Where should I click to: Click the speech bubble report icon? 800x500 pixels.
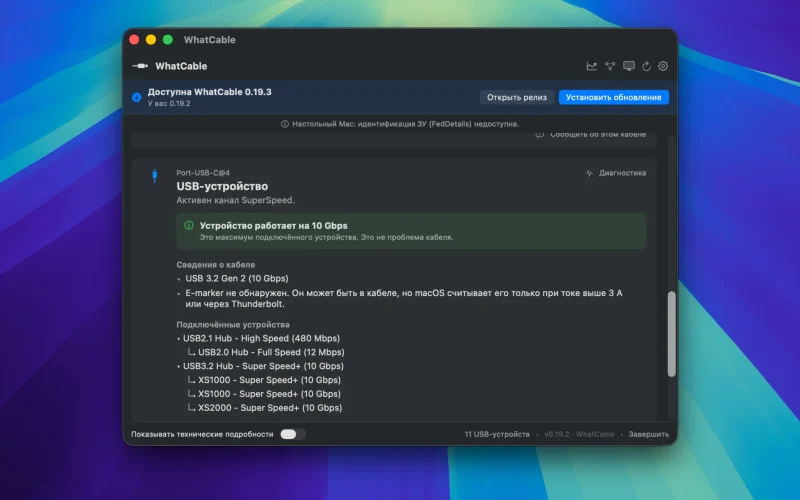[539, 135]
